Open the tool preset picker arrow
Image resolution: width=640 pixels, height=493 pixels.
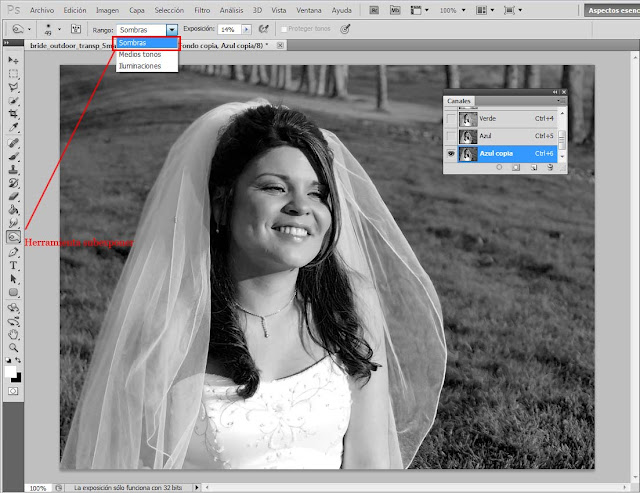click(x=29, y=29)
